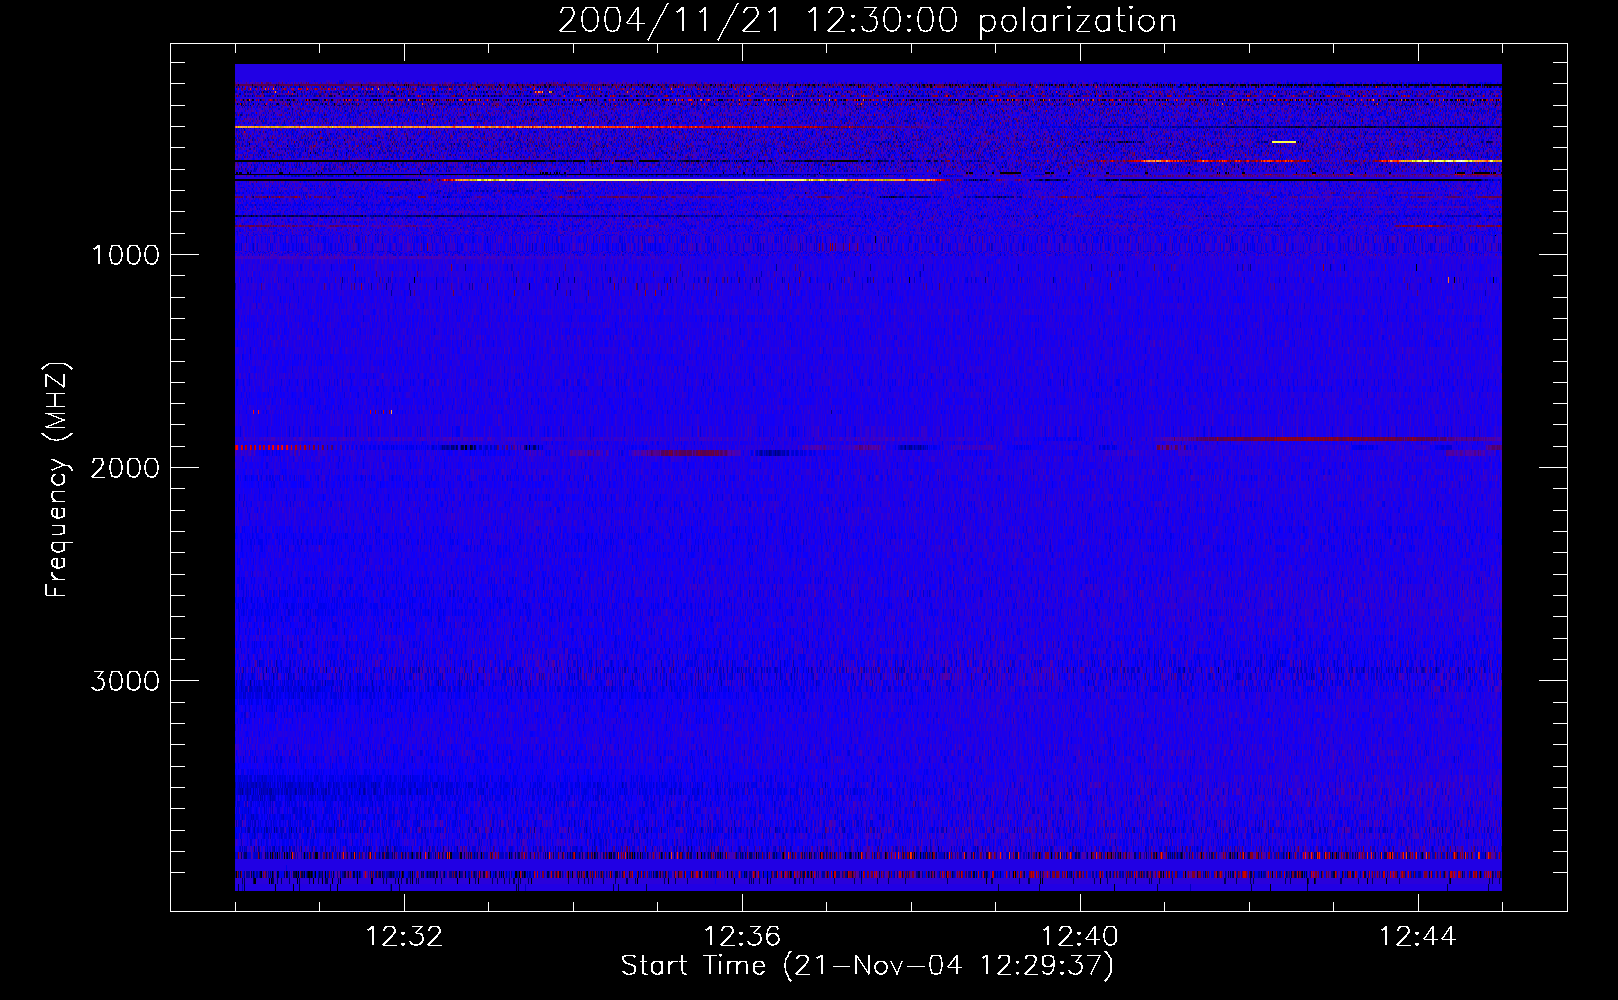The height and width of the screenshot is (1000, 1618).
Task: Click the 12:32 time tick label
Action: pyautogui.click(x=404, y=937)
